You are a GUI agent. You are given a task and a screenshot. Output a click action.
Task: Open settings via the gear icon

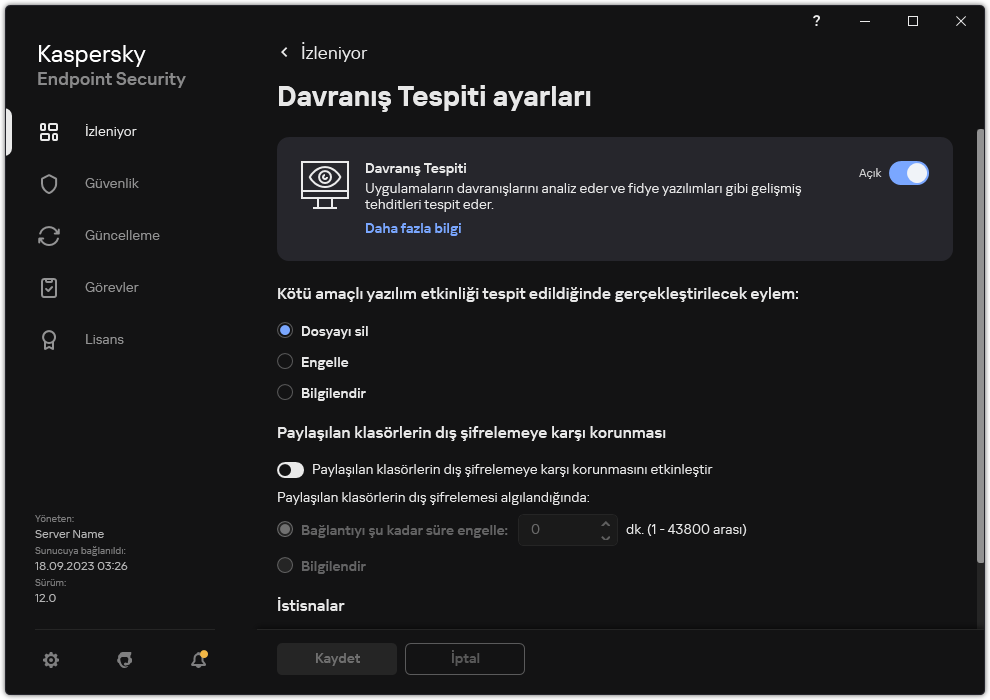coord(51,660)
